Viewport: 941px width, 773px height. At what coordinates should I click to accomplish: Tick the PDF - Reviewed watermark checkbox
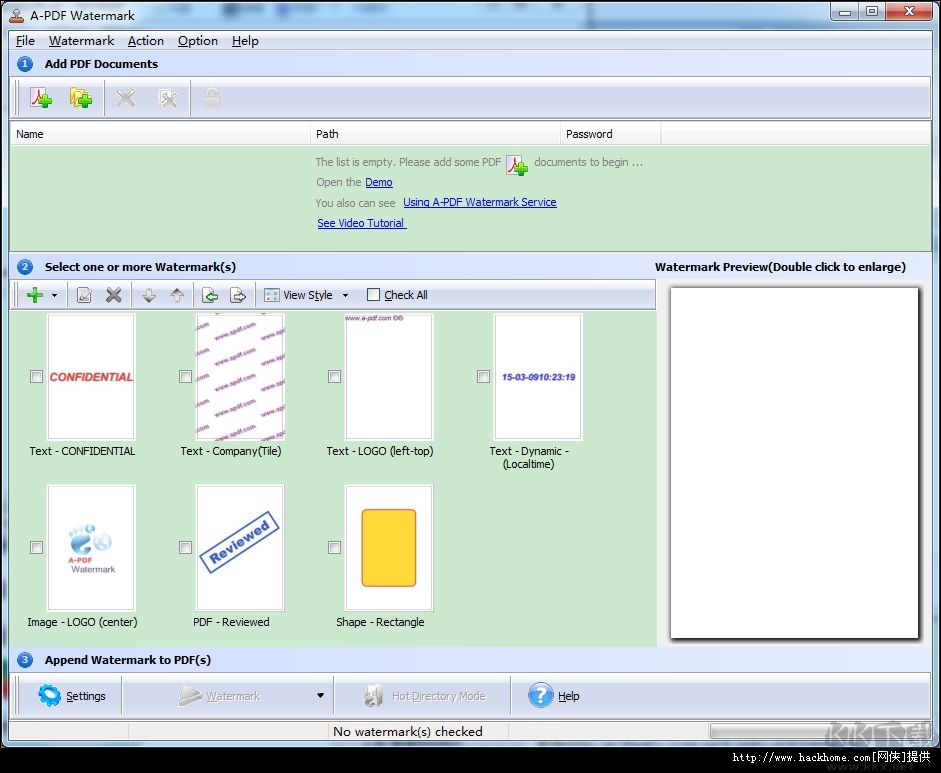click(x=185, y=548)
